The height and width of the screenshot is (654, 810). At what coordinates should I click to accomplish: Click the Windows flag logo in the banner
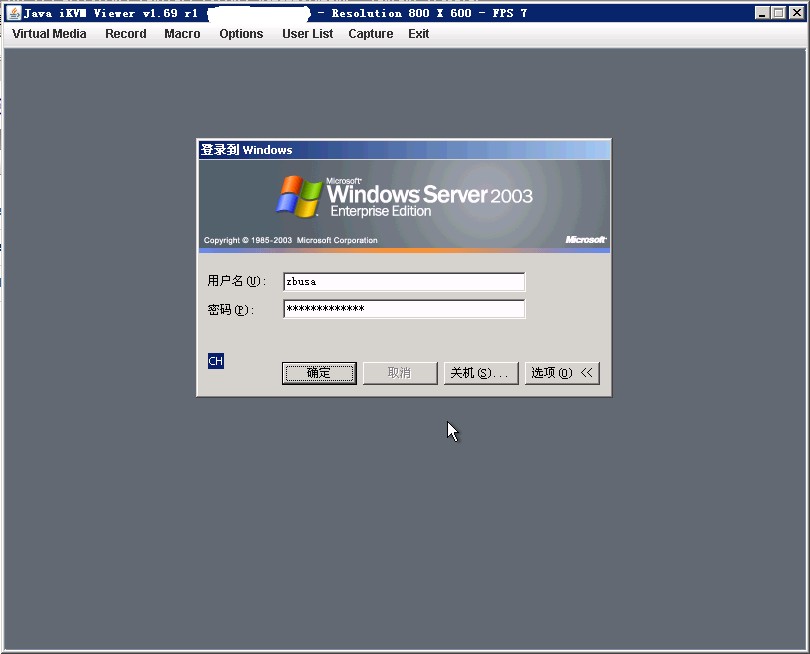(300, 196)
